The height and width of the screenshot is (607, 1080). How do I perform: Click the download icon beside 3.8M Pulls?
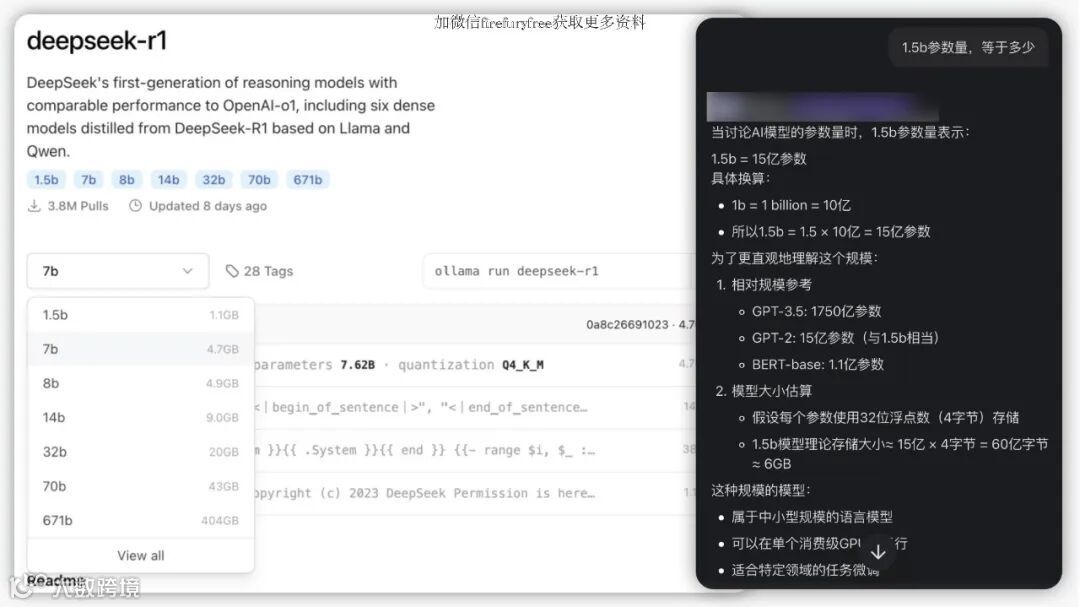34,205
